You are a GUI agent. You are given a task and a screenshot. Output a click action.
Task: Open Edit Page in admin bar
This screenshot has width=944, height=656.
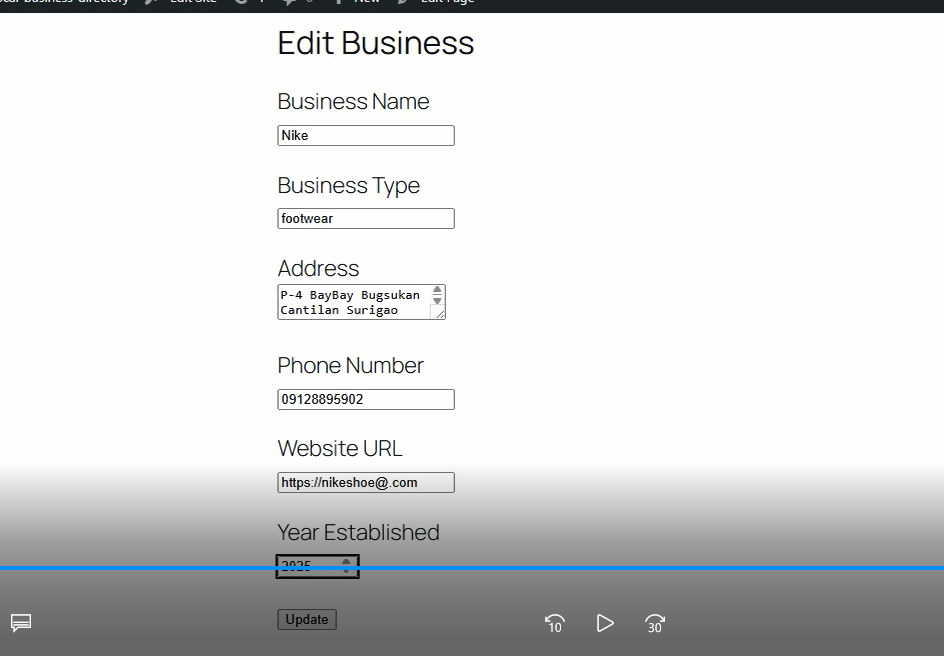pos(445,2)
